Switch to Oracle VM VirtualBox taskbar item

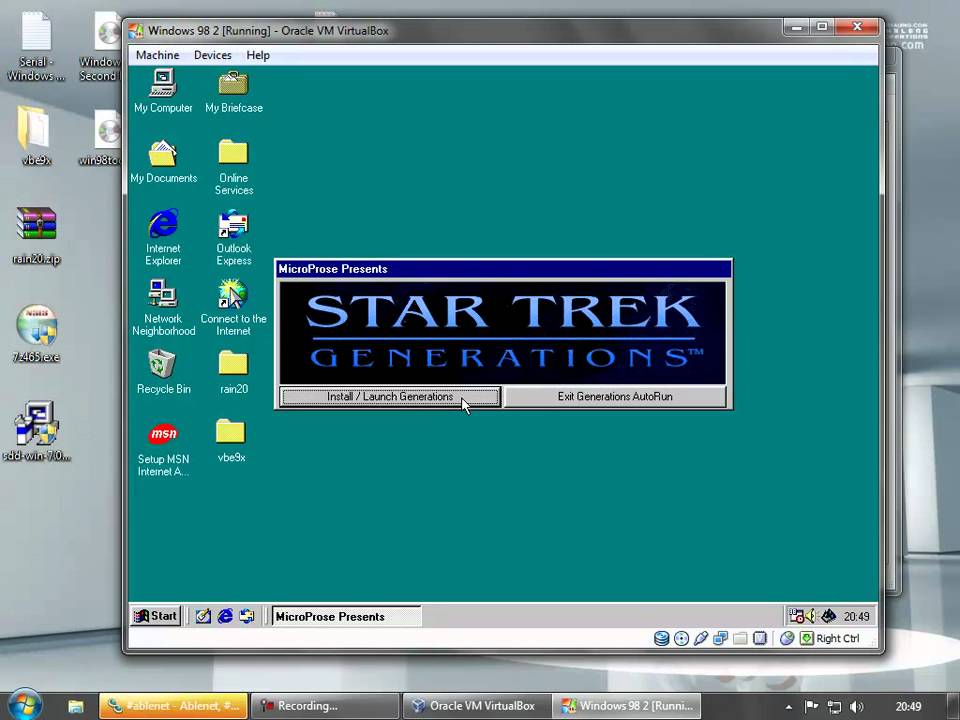pos(476,706)
